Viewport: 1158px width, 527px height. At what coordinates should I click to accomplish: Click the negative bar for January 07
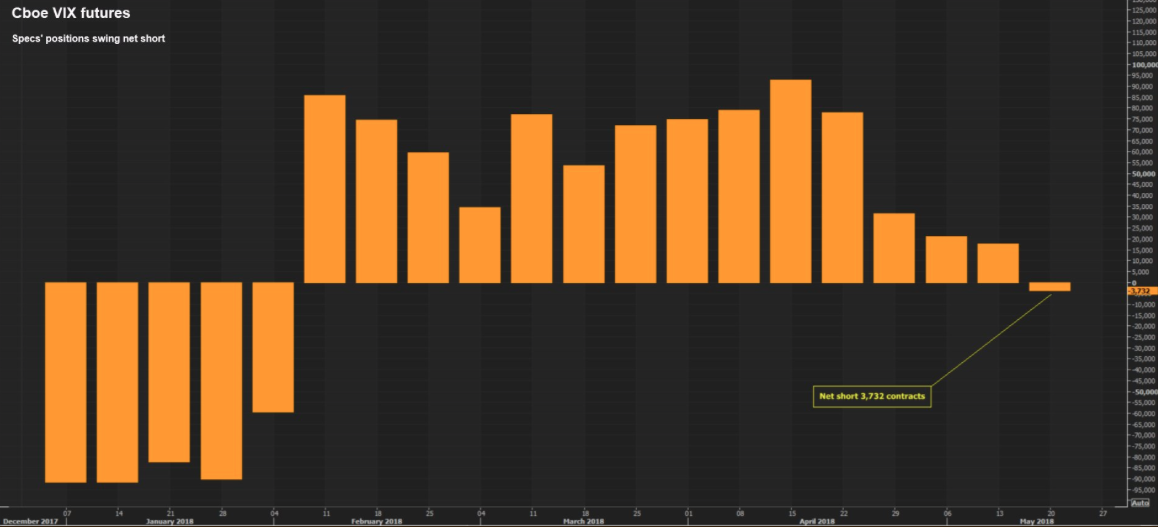65,382
